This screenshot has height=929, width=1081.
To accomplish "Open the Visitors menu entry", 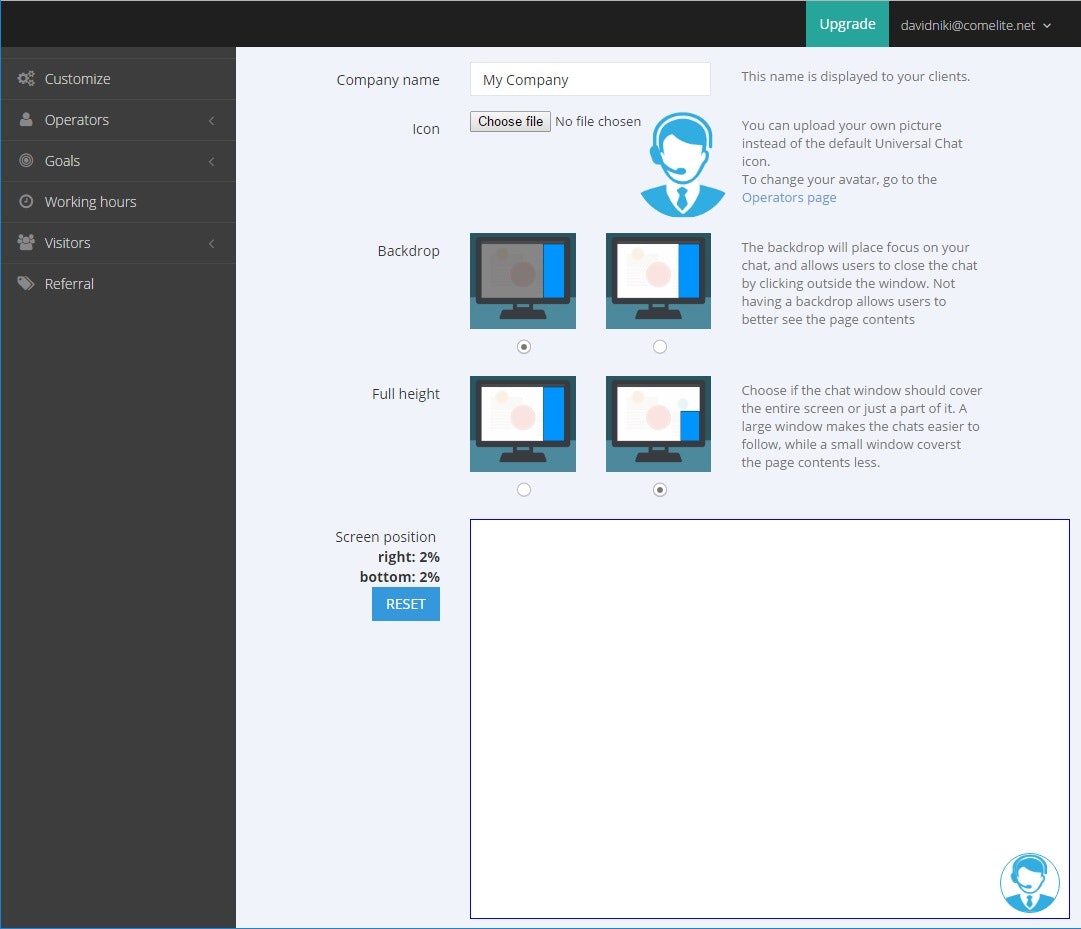I will click(67, 242).
